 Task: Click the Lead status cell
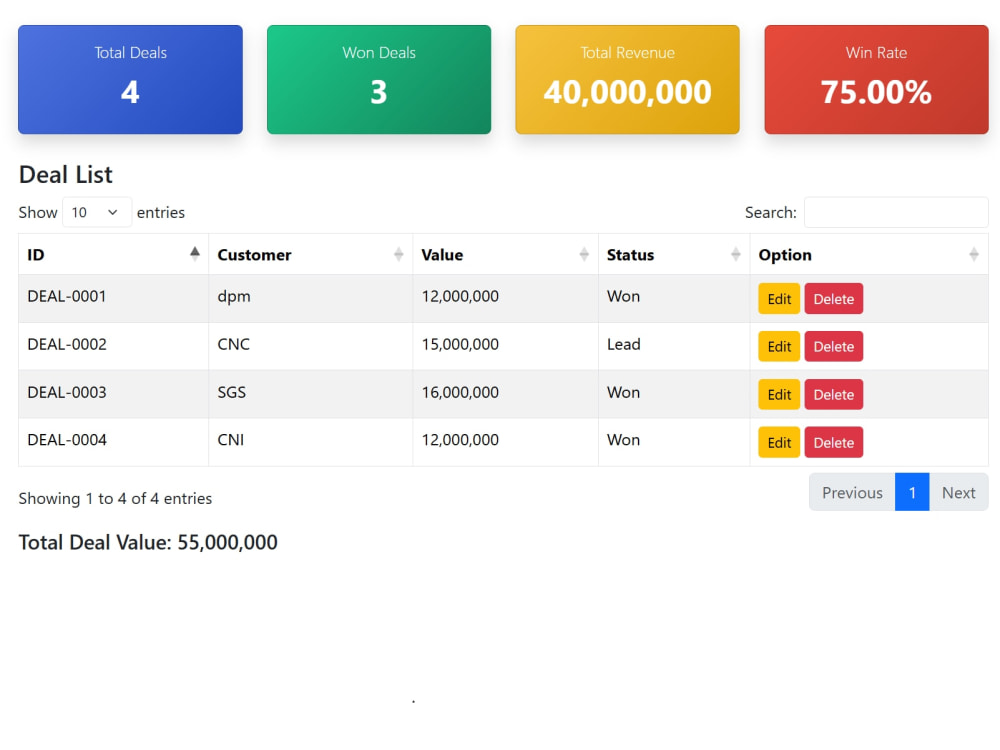[674, 344]
